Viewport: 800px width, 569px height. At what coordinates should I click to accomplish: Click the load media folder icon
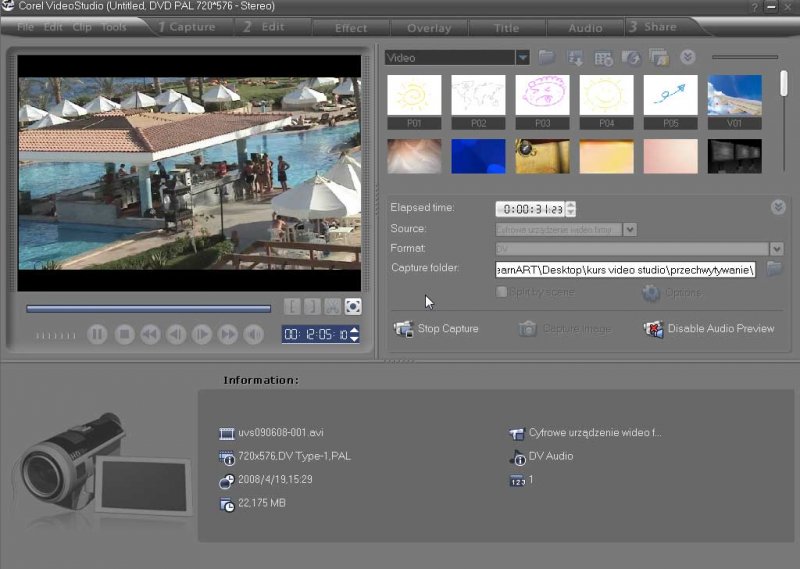tap(547, 57)
